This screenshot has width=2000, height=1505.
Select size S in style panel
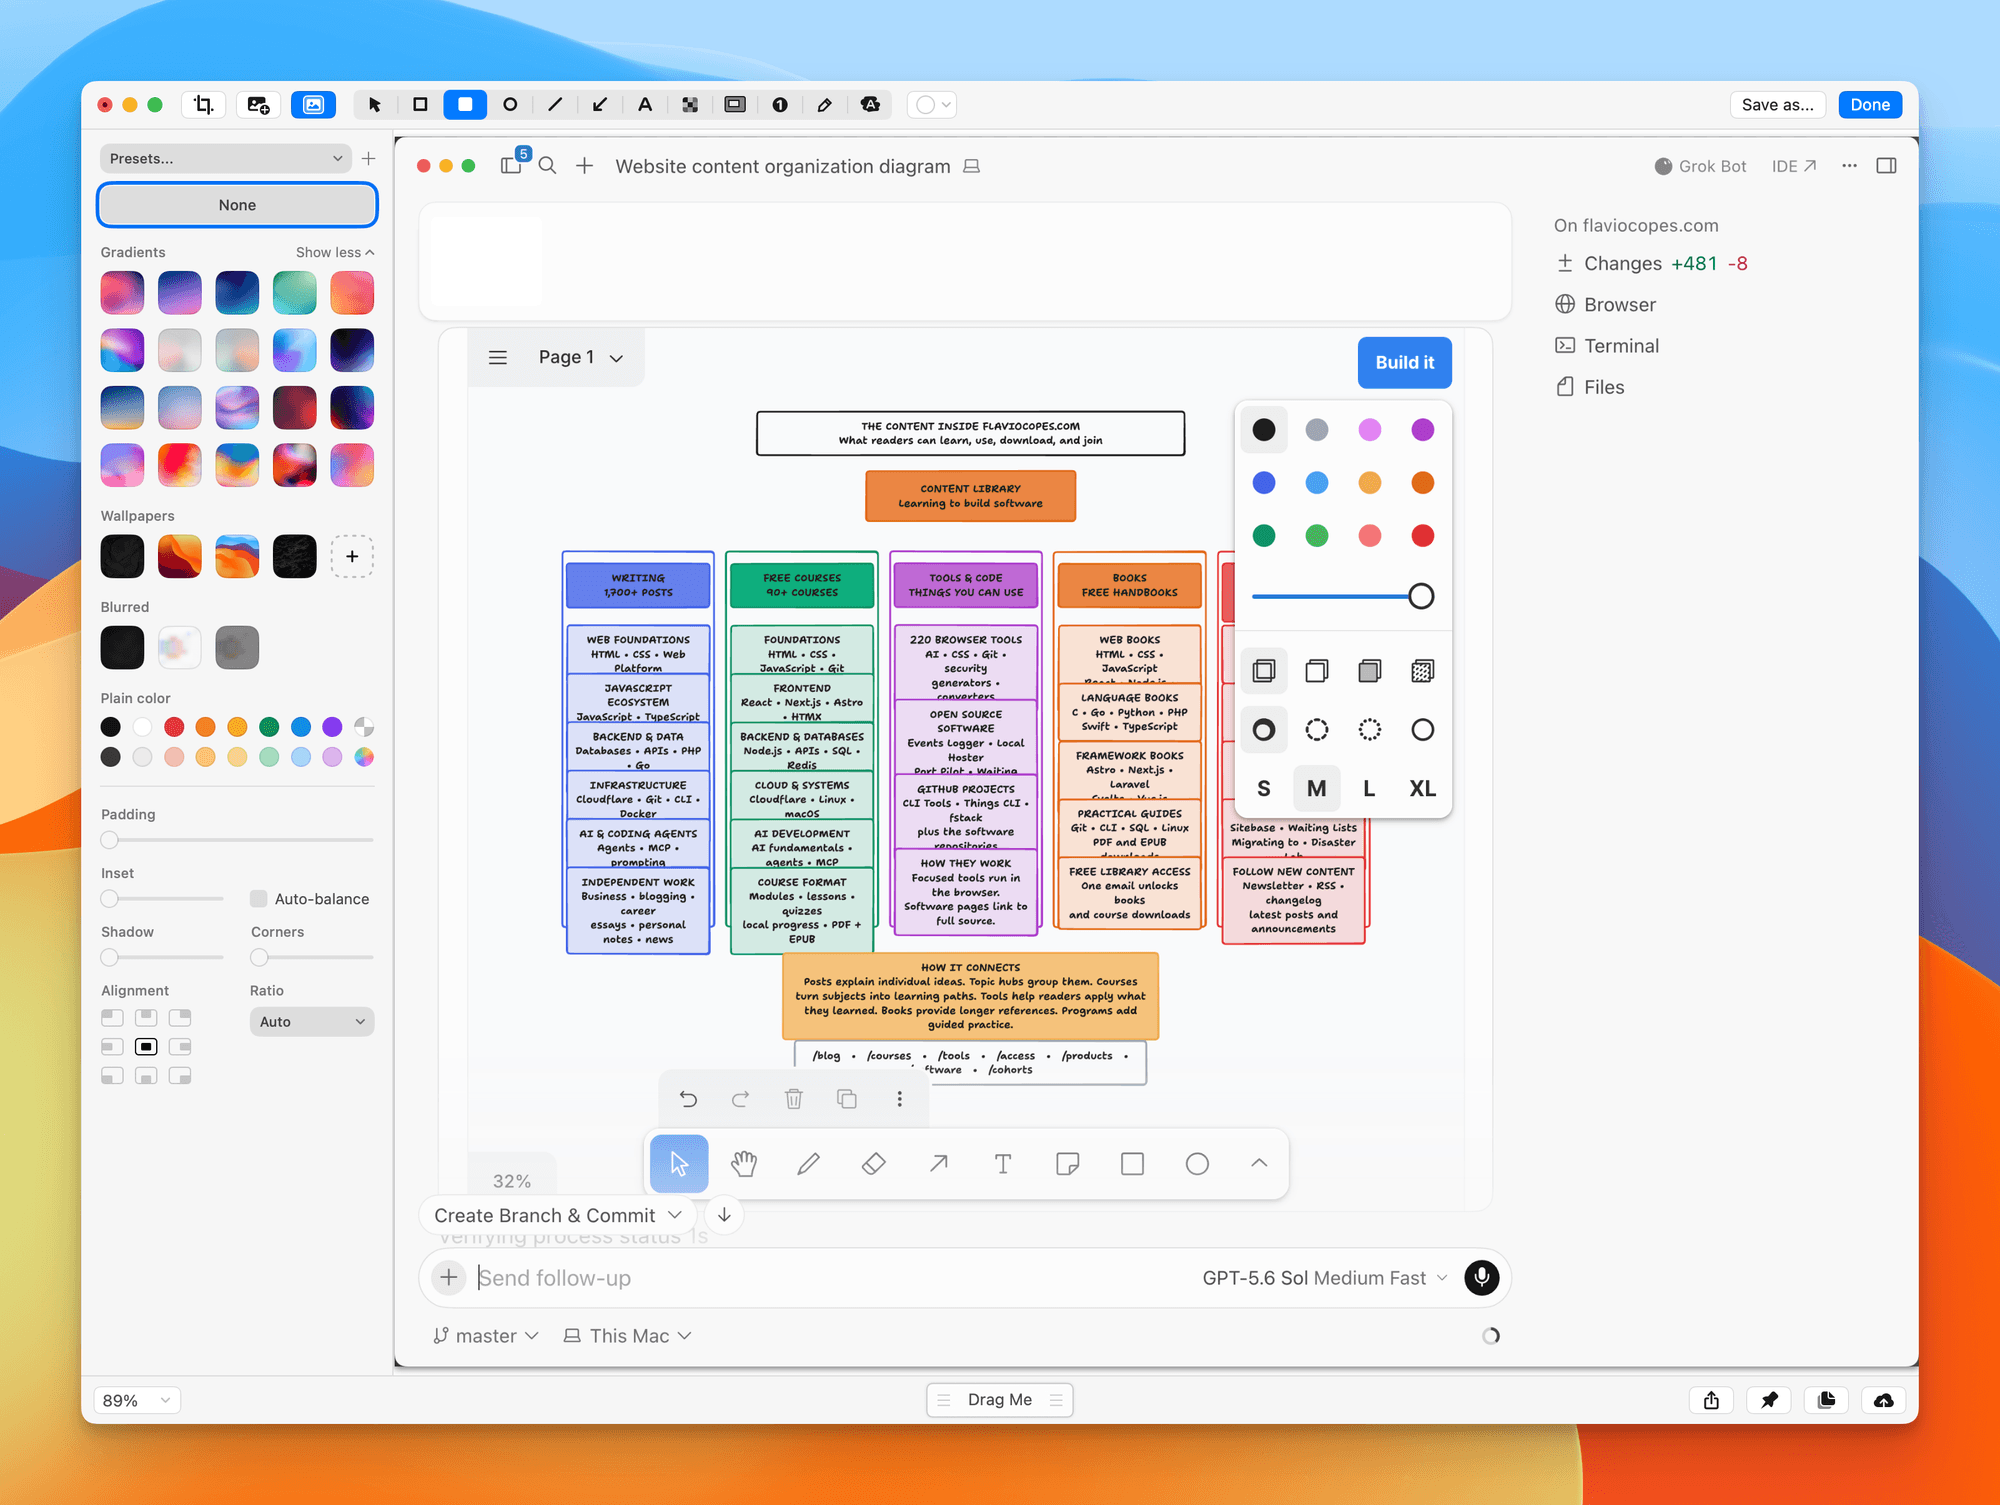(1264, 789)
